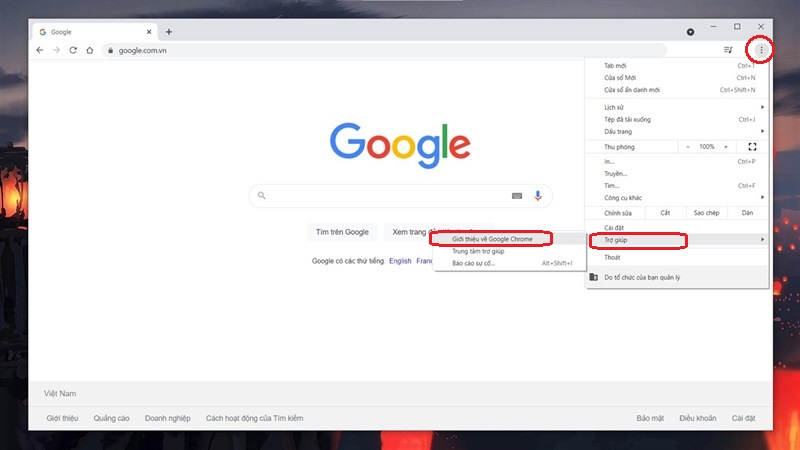This screenshot has width=800, height=450.
Task: Click the organization building icon
Action: click(593, 277)
